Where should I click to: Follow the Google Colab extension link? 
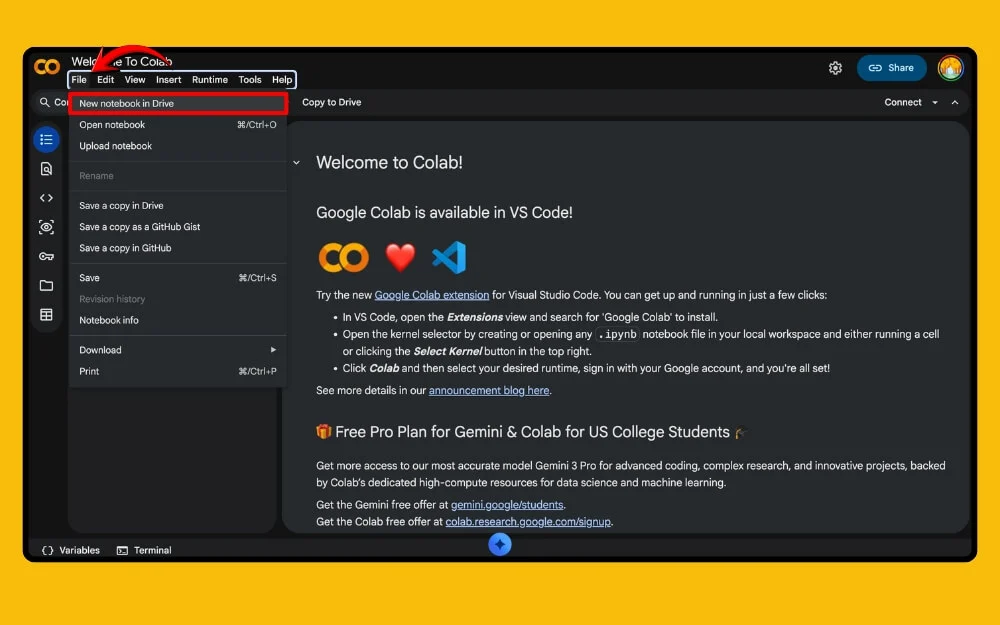[x=433, y=295]
